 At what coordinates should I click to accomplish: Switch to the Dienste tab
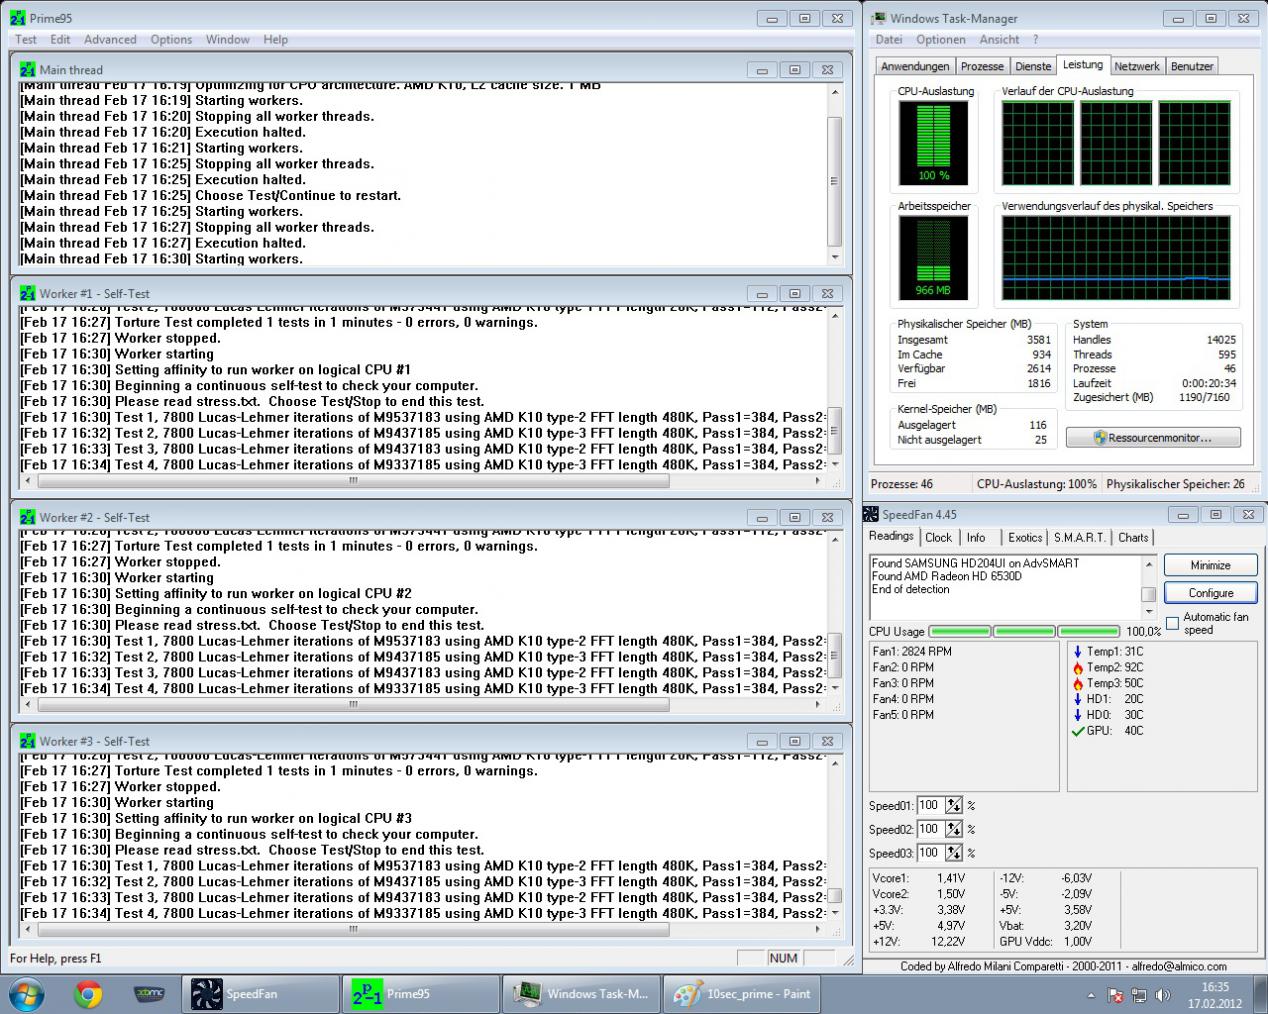coord(1033,66)
